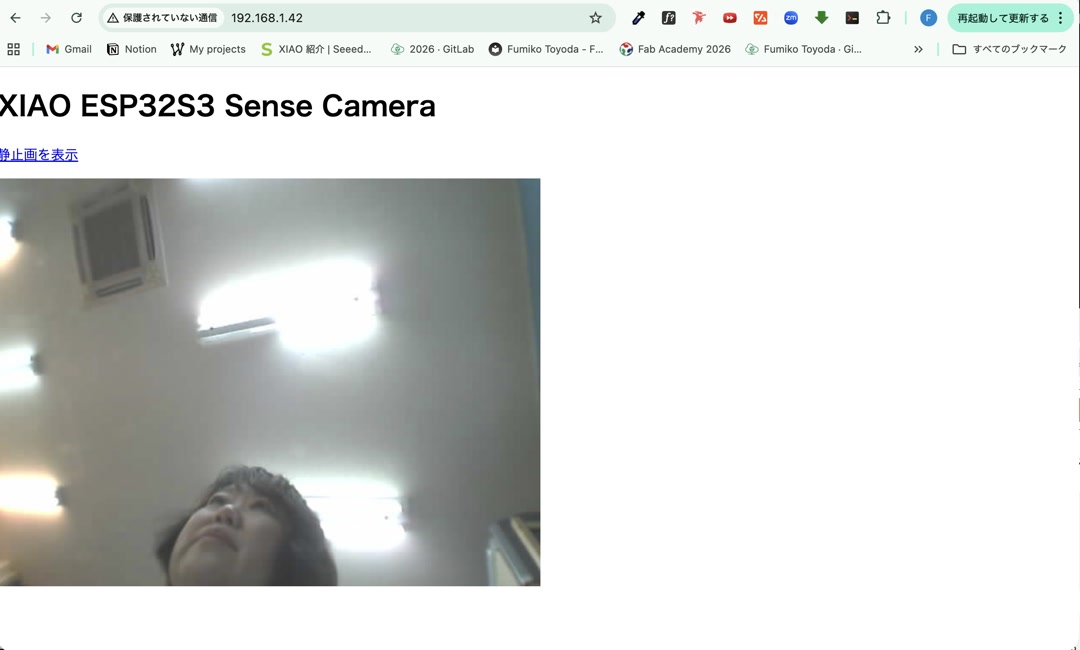Open the Notion bookmark
The image size is (1080, 650).
pyautogui.click(x=130, y=49)
